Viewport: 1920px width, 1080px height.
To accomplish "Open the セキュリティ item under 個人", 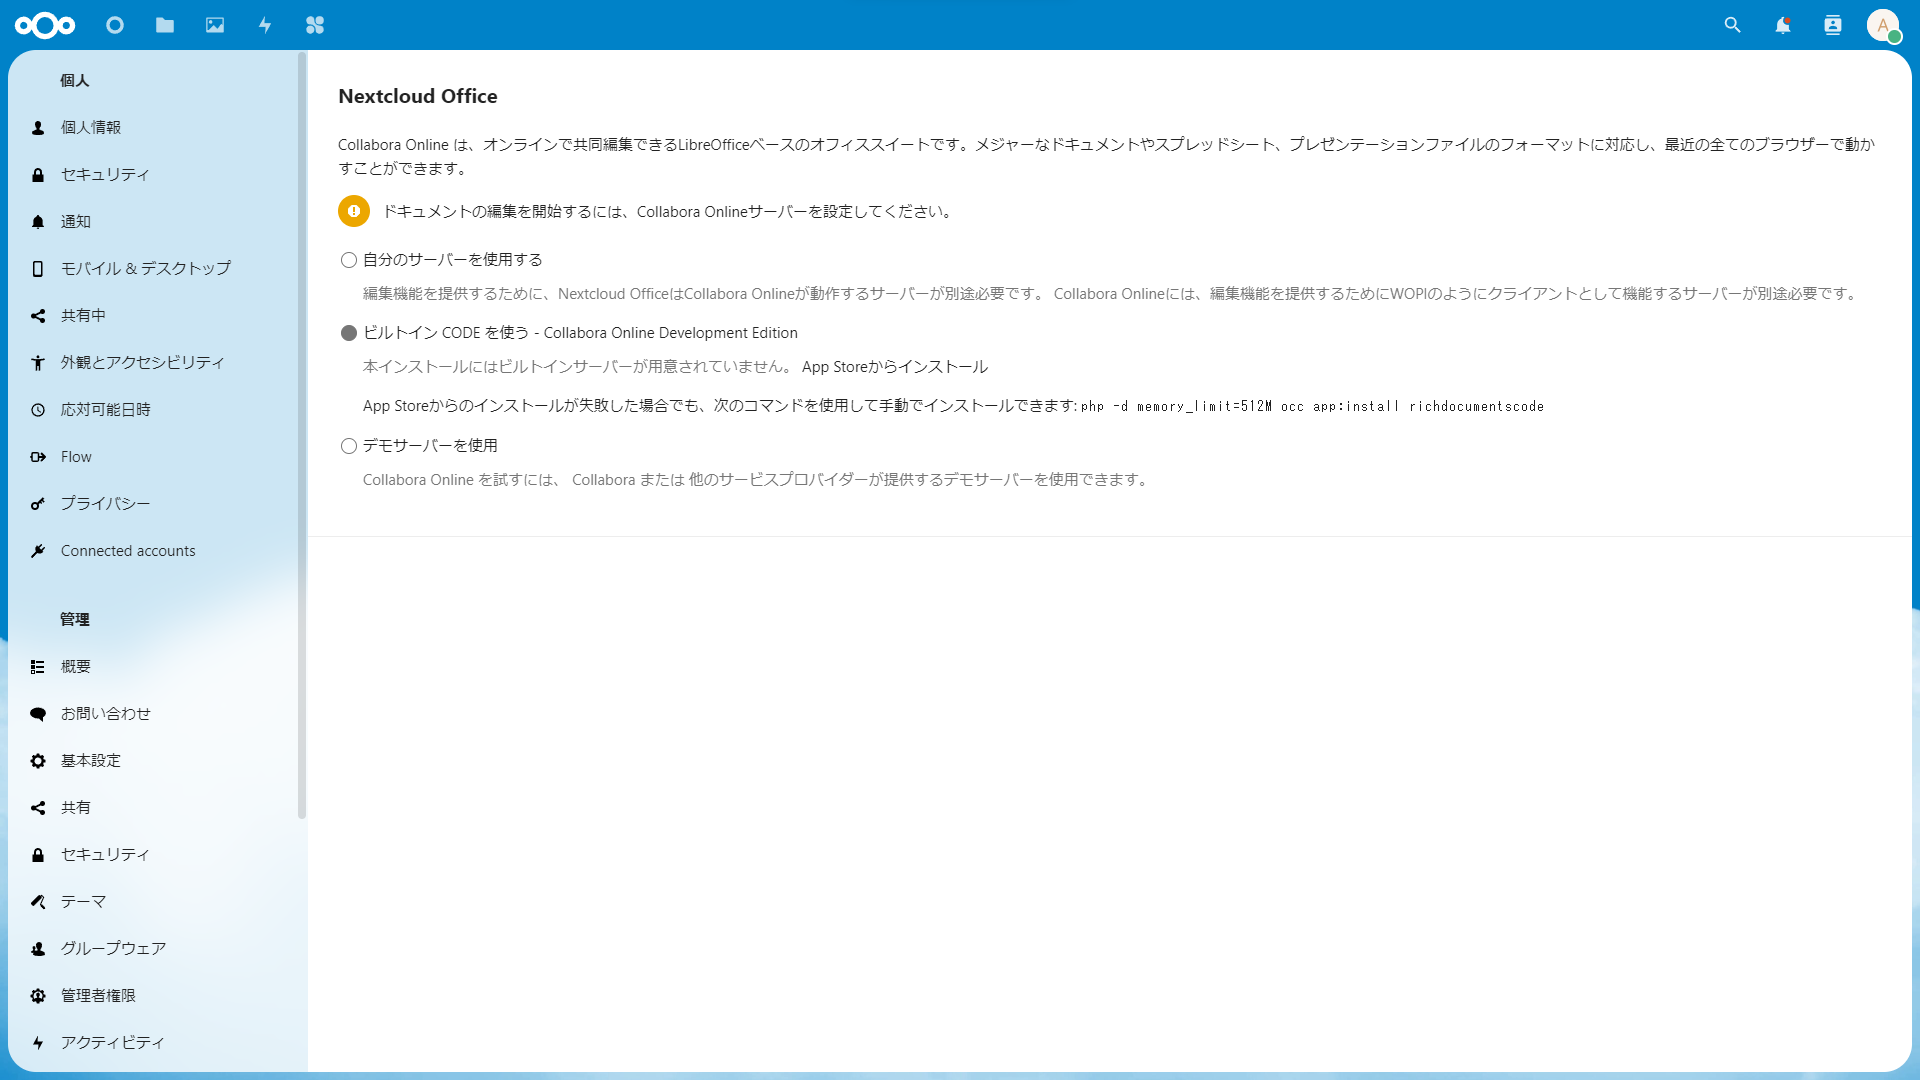I will 105,175.
